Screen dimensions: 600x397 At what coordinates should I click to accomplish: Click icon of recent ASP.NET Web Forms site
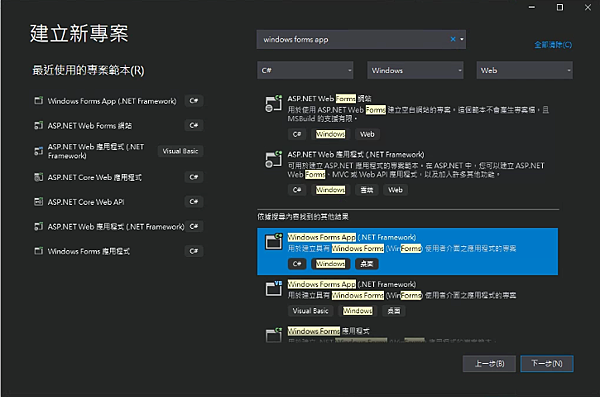(39, 126)
